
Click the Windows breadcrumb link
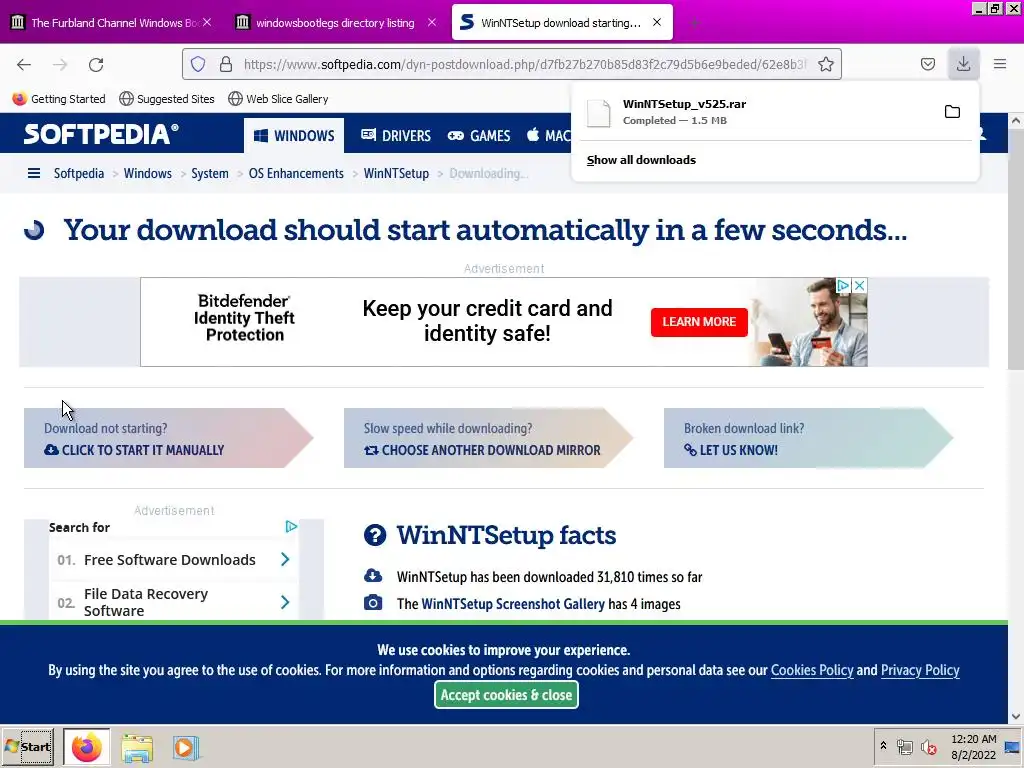pyautogui.click(x=148, y=173)
